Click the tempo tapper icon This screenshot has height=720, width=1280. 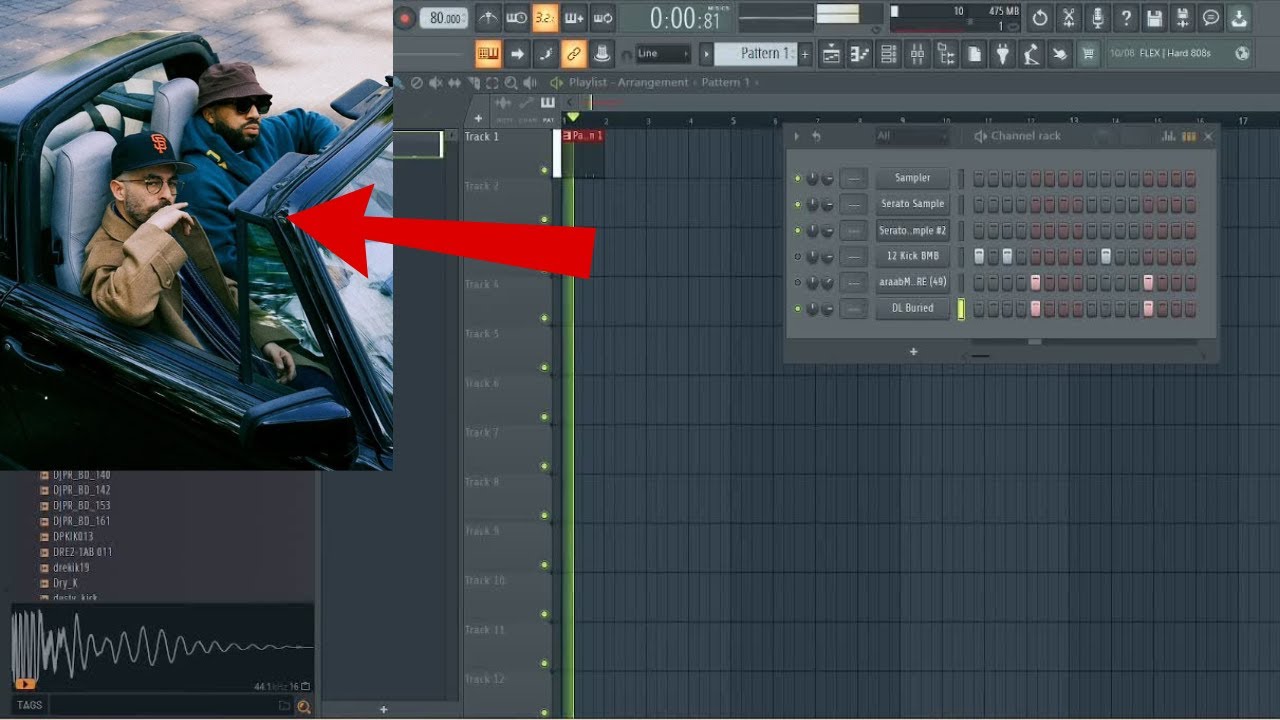pyautogui.click(x=1031, y=54)
